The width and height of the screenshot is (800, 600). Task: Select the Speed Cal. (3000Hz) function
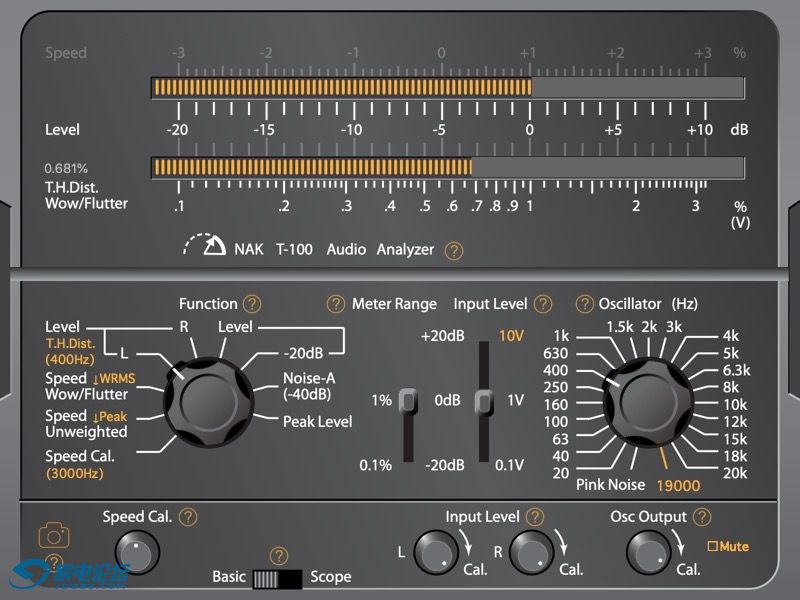(80, 464)
